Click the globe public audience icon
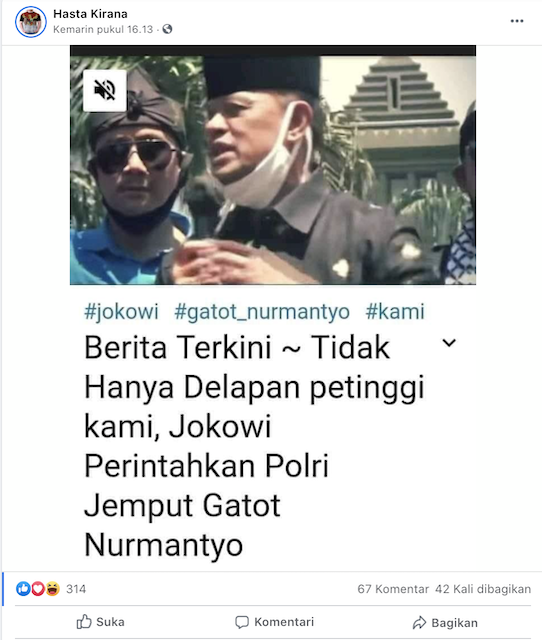This screenshot has width=542, height=640. 167,29
